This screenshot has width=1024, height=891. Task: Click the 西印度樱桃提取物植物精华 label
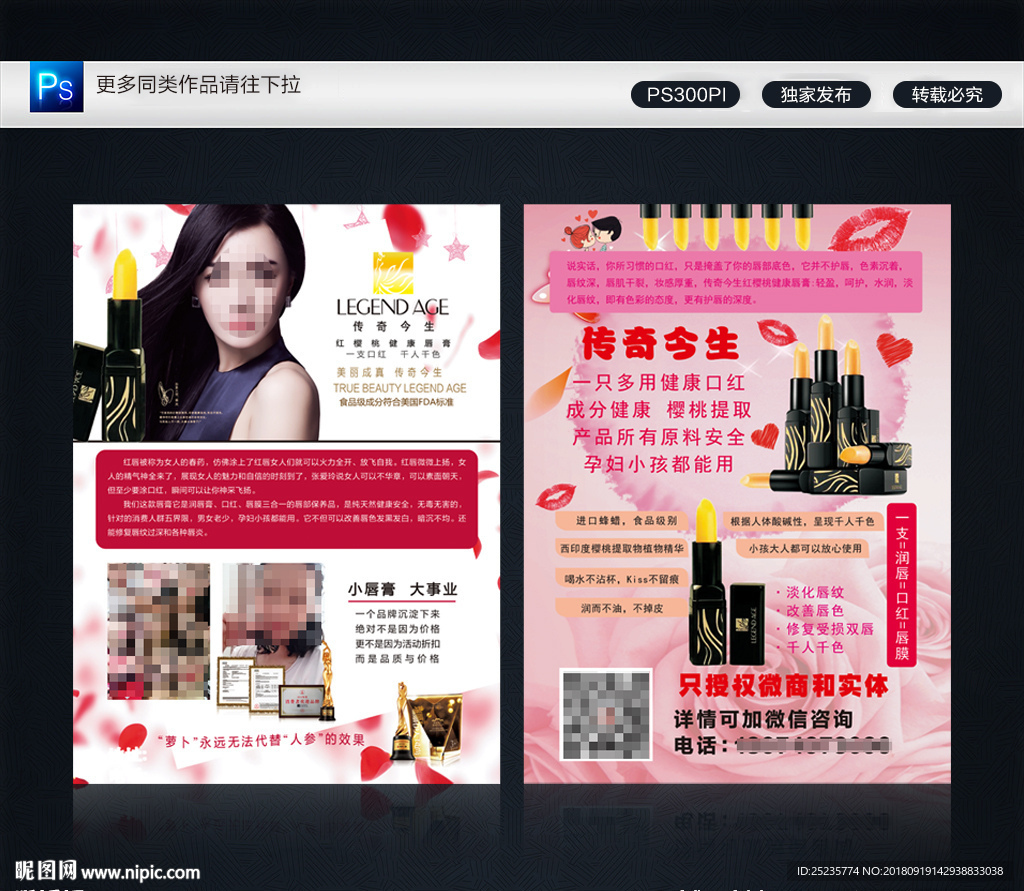point(622,549)
